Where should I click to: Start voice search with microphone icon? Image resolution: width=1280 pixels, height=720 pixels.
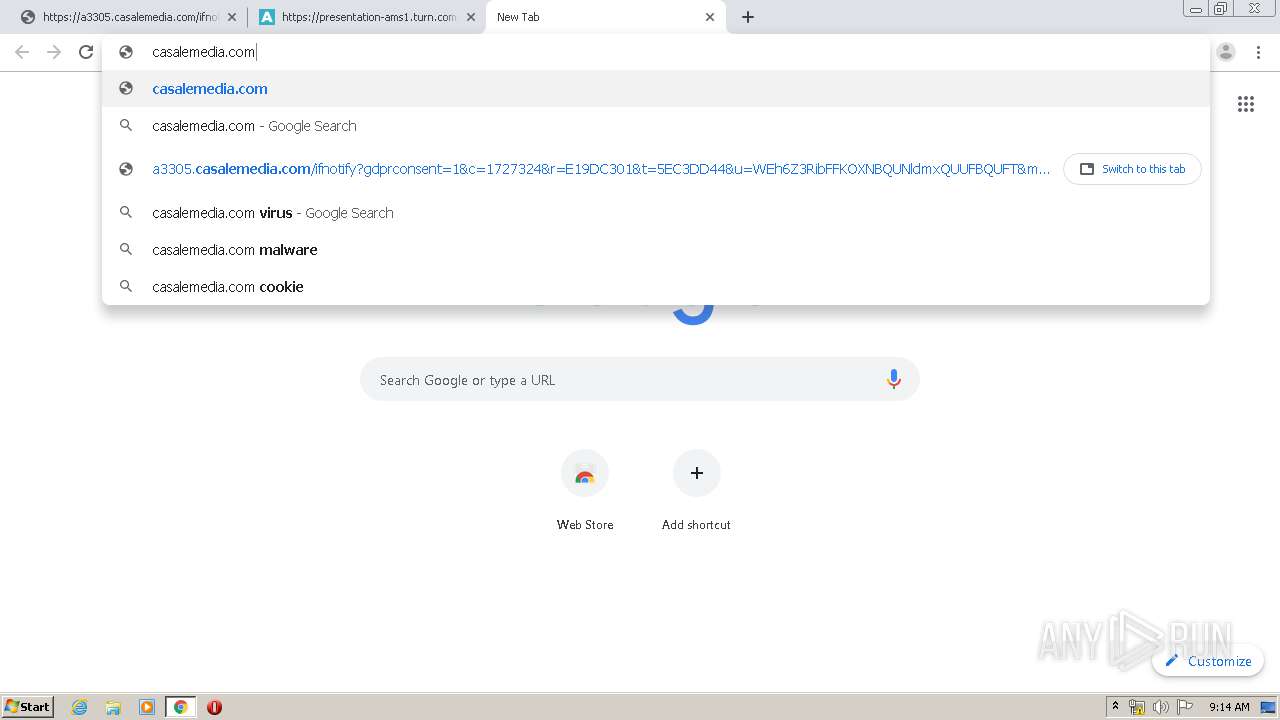pyautogui.click(x=894, y=380)
